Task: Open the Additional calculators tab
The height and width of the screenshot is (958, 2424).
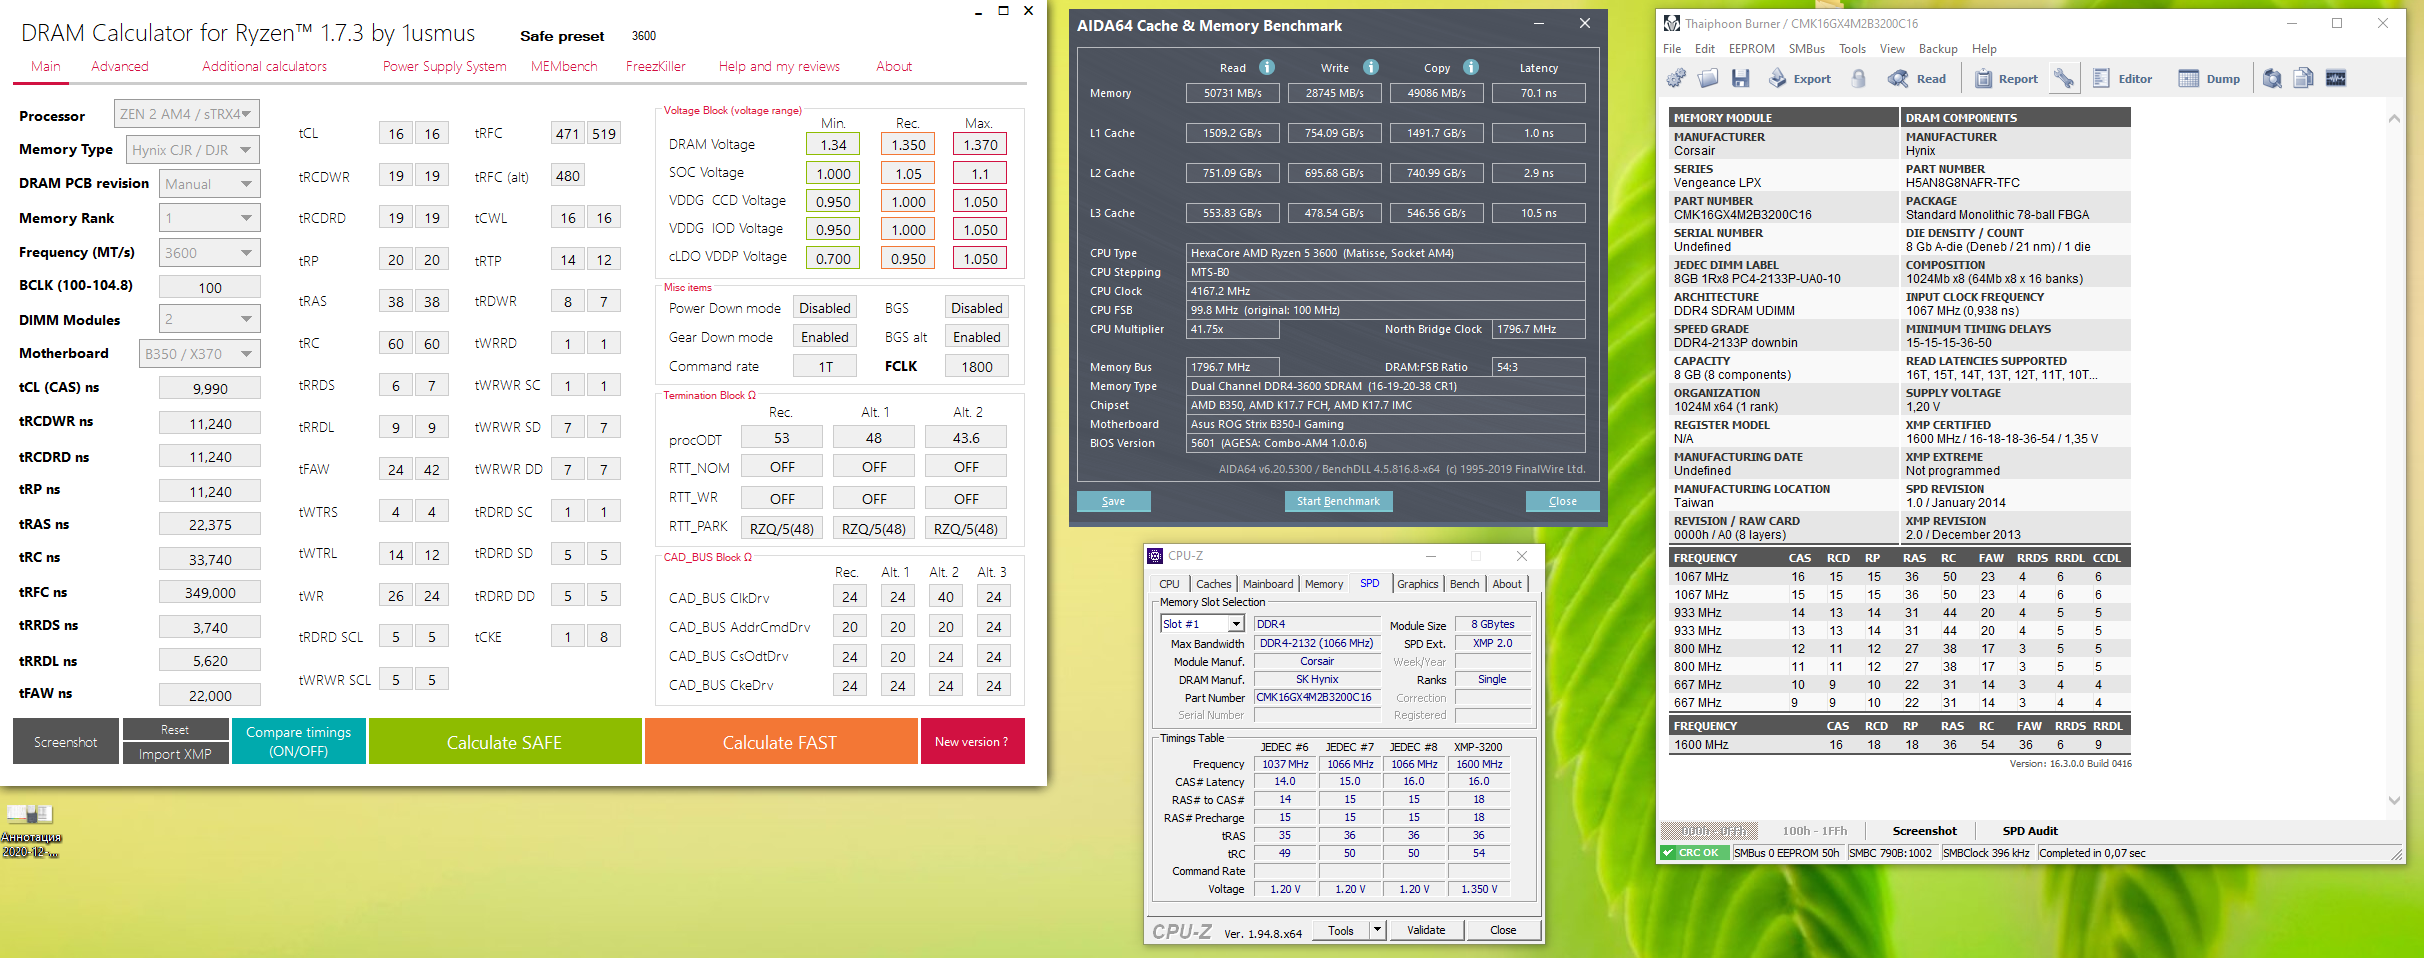Action: [x=264, y=66]
